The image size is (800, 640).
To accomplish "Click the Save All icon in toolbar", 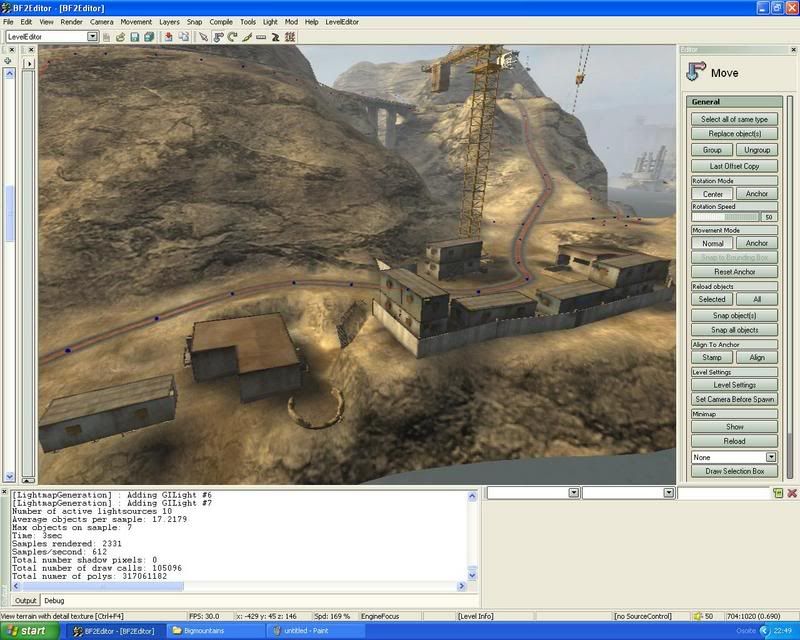I will [x=148, y=37].
